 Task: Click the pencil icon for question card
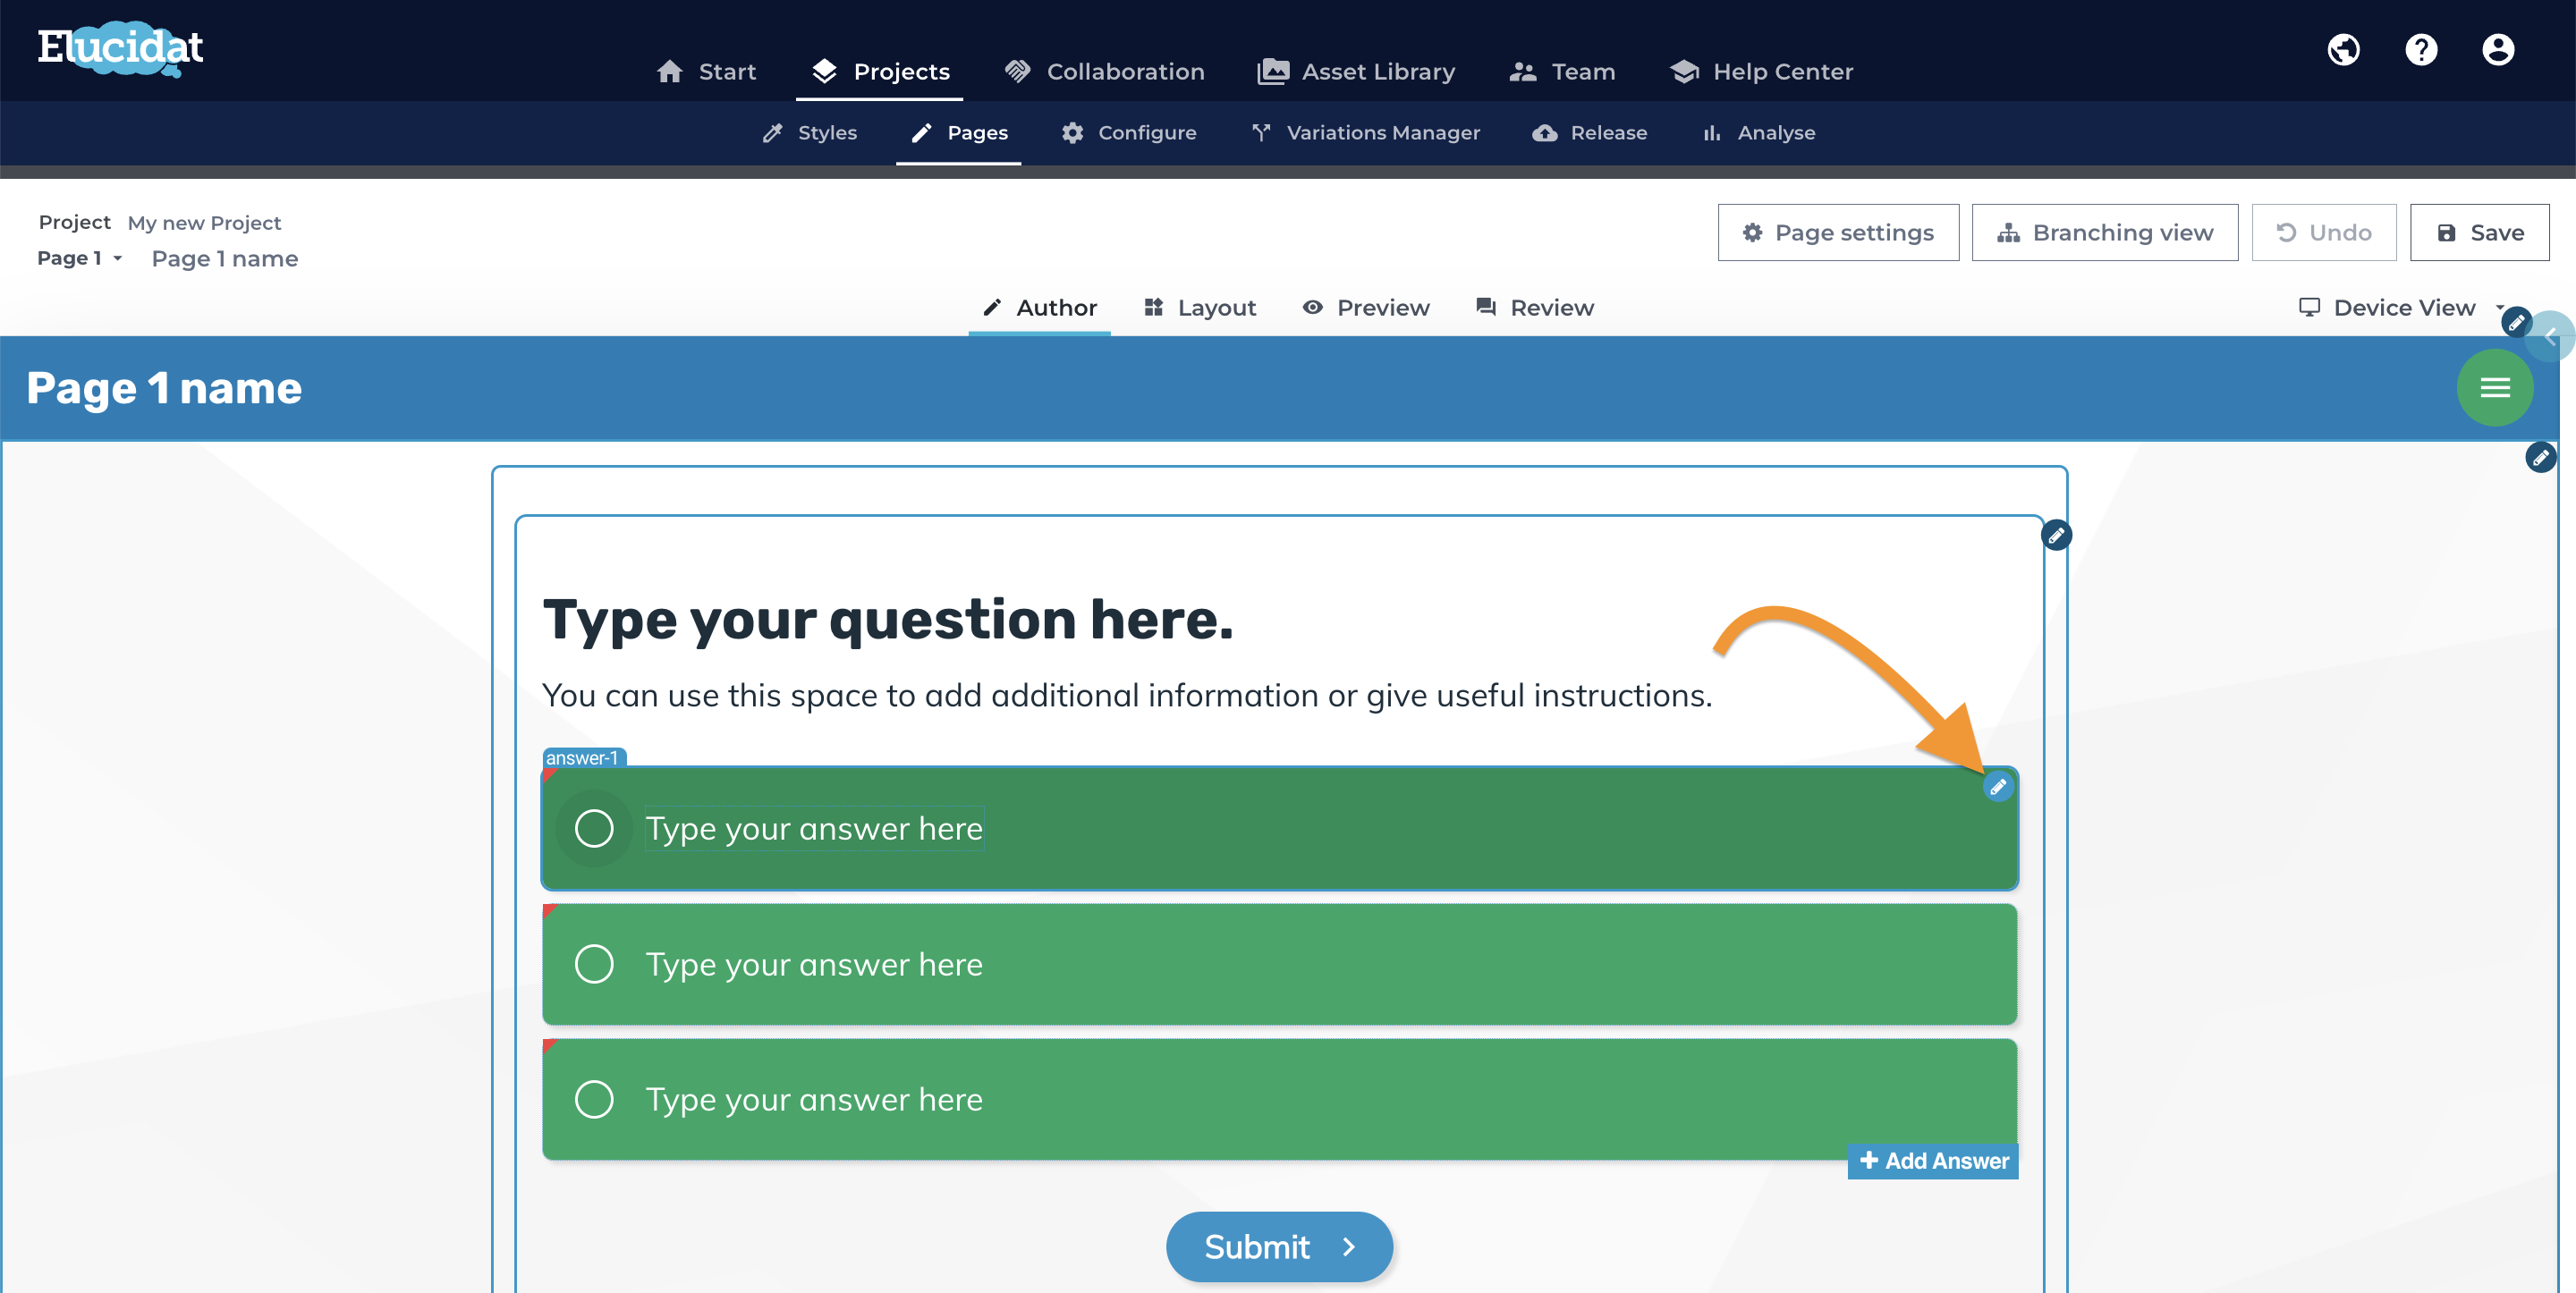pos(2056,536)
